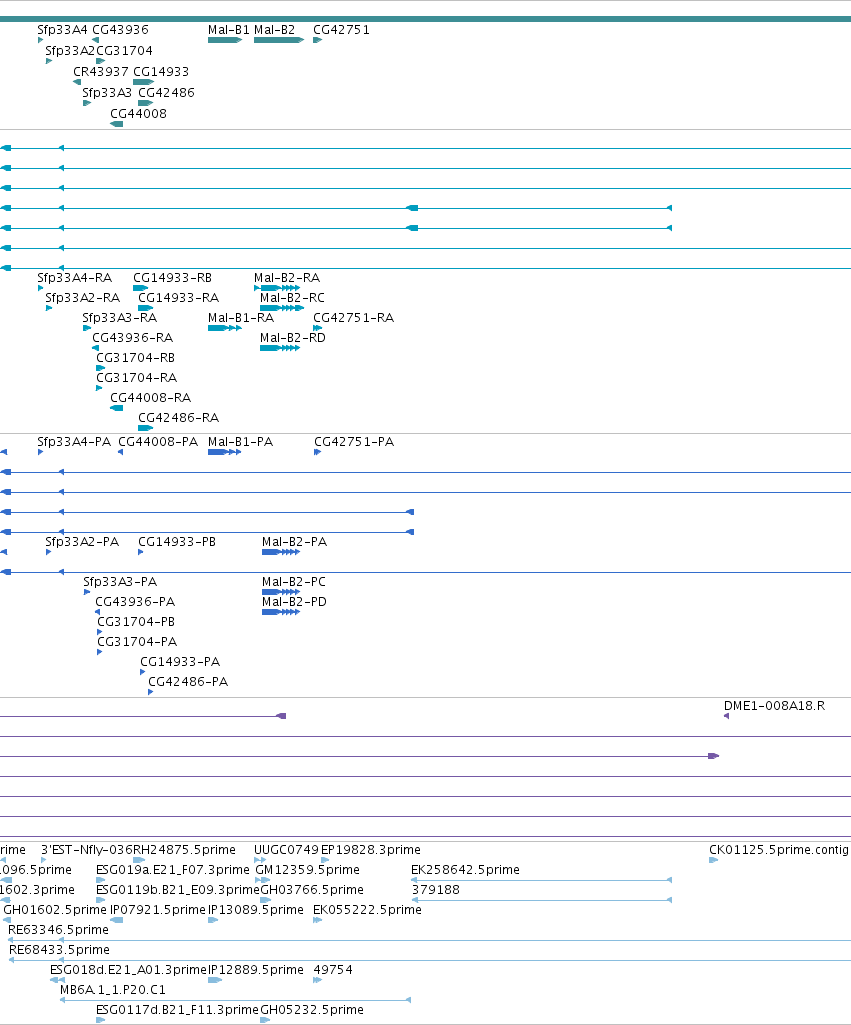Select the Sfp33A3 gene label

107,93
